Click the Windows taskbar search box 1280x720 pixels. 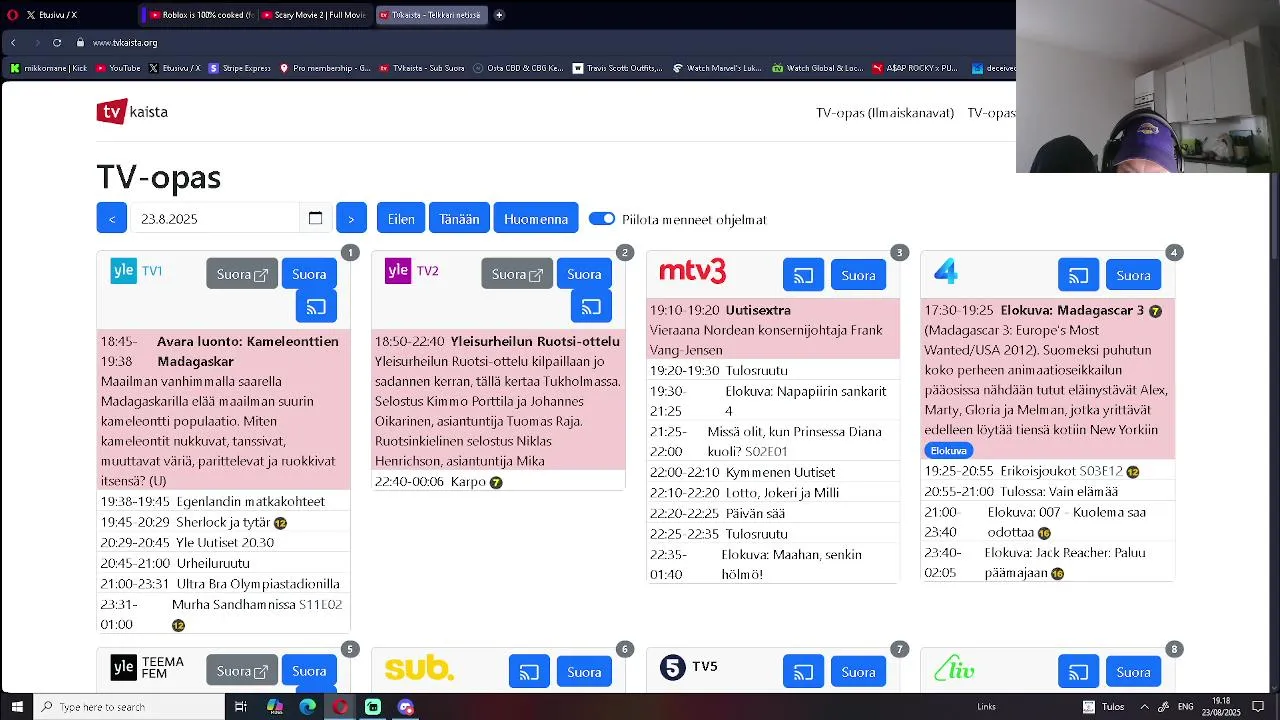click(129, 707)
